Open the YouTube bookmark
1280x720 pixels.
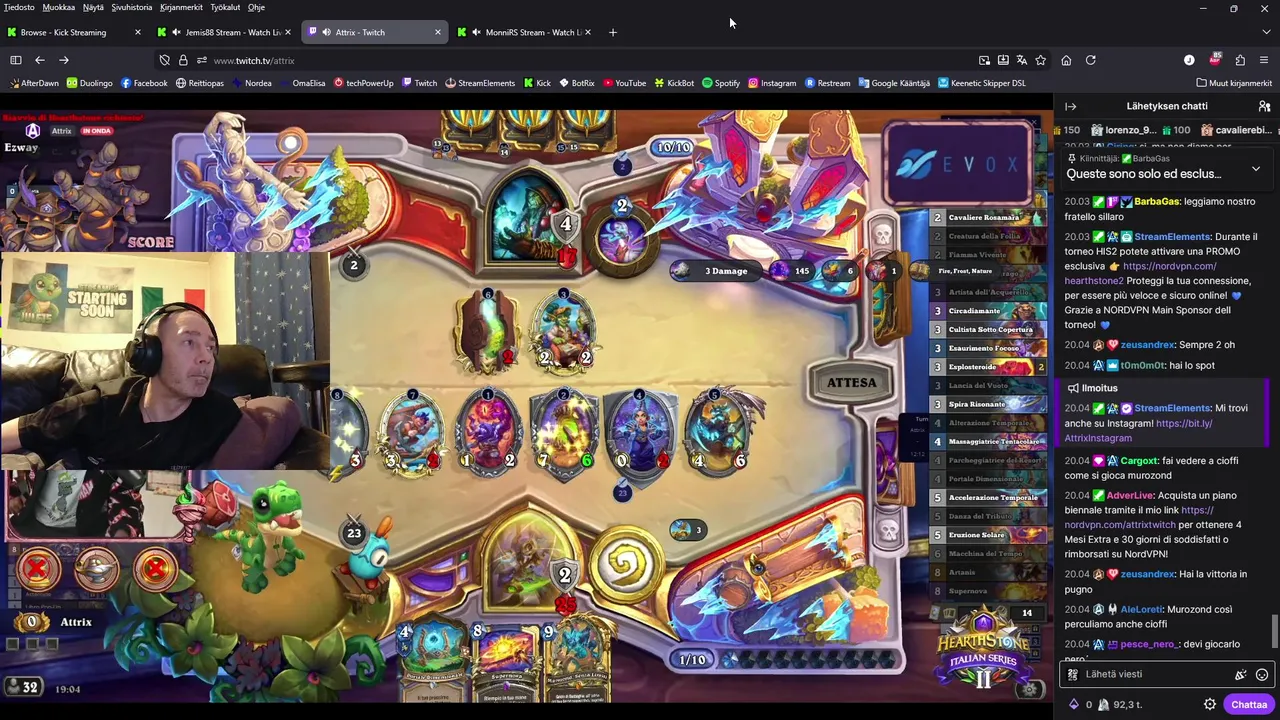pos(624,83)
